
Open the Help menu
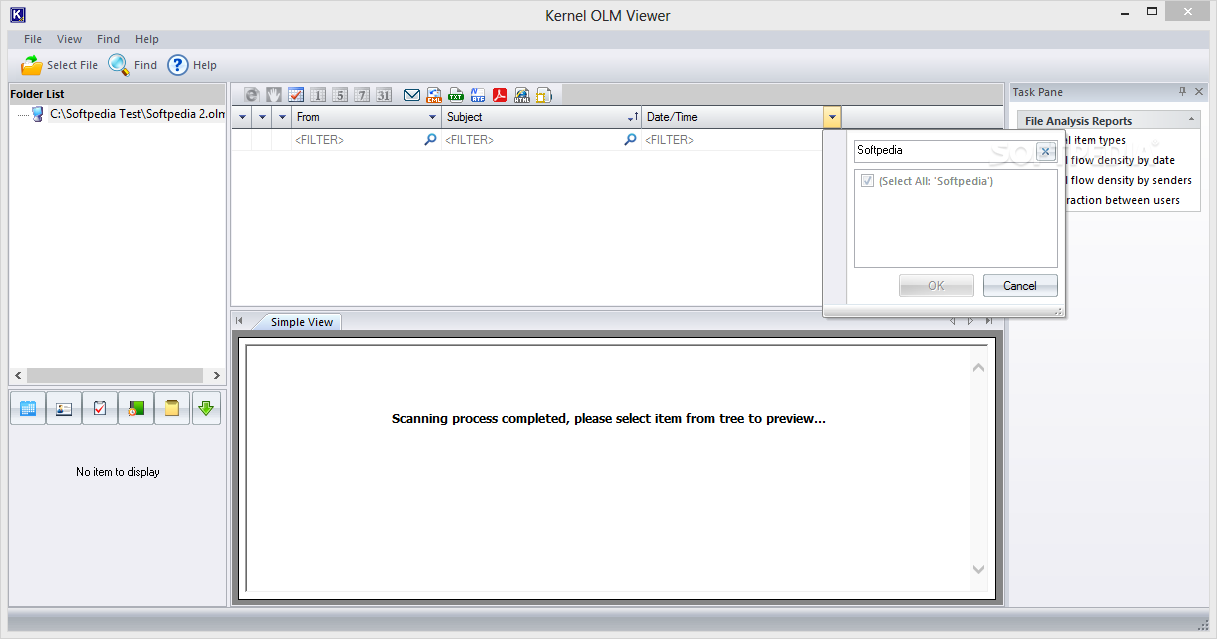tap(147, 39)
